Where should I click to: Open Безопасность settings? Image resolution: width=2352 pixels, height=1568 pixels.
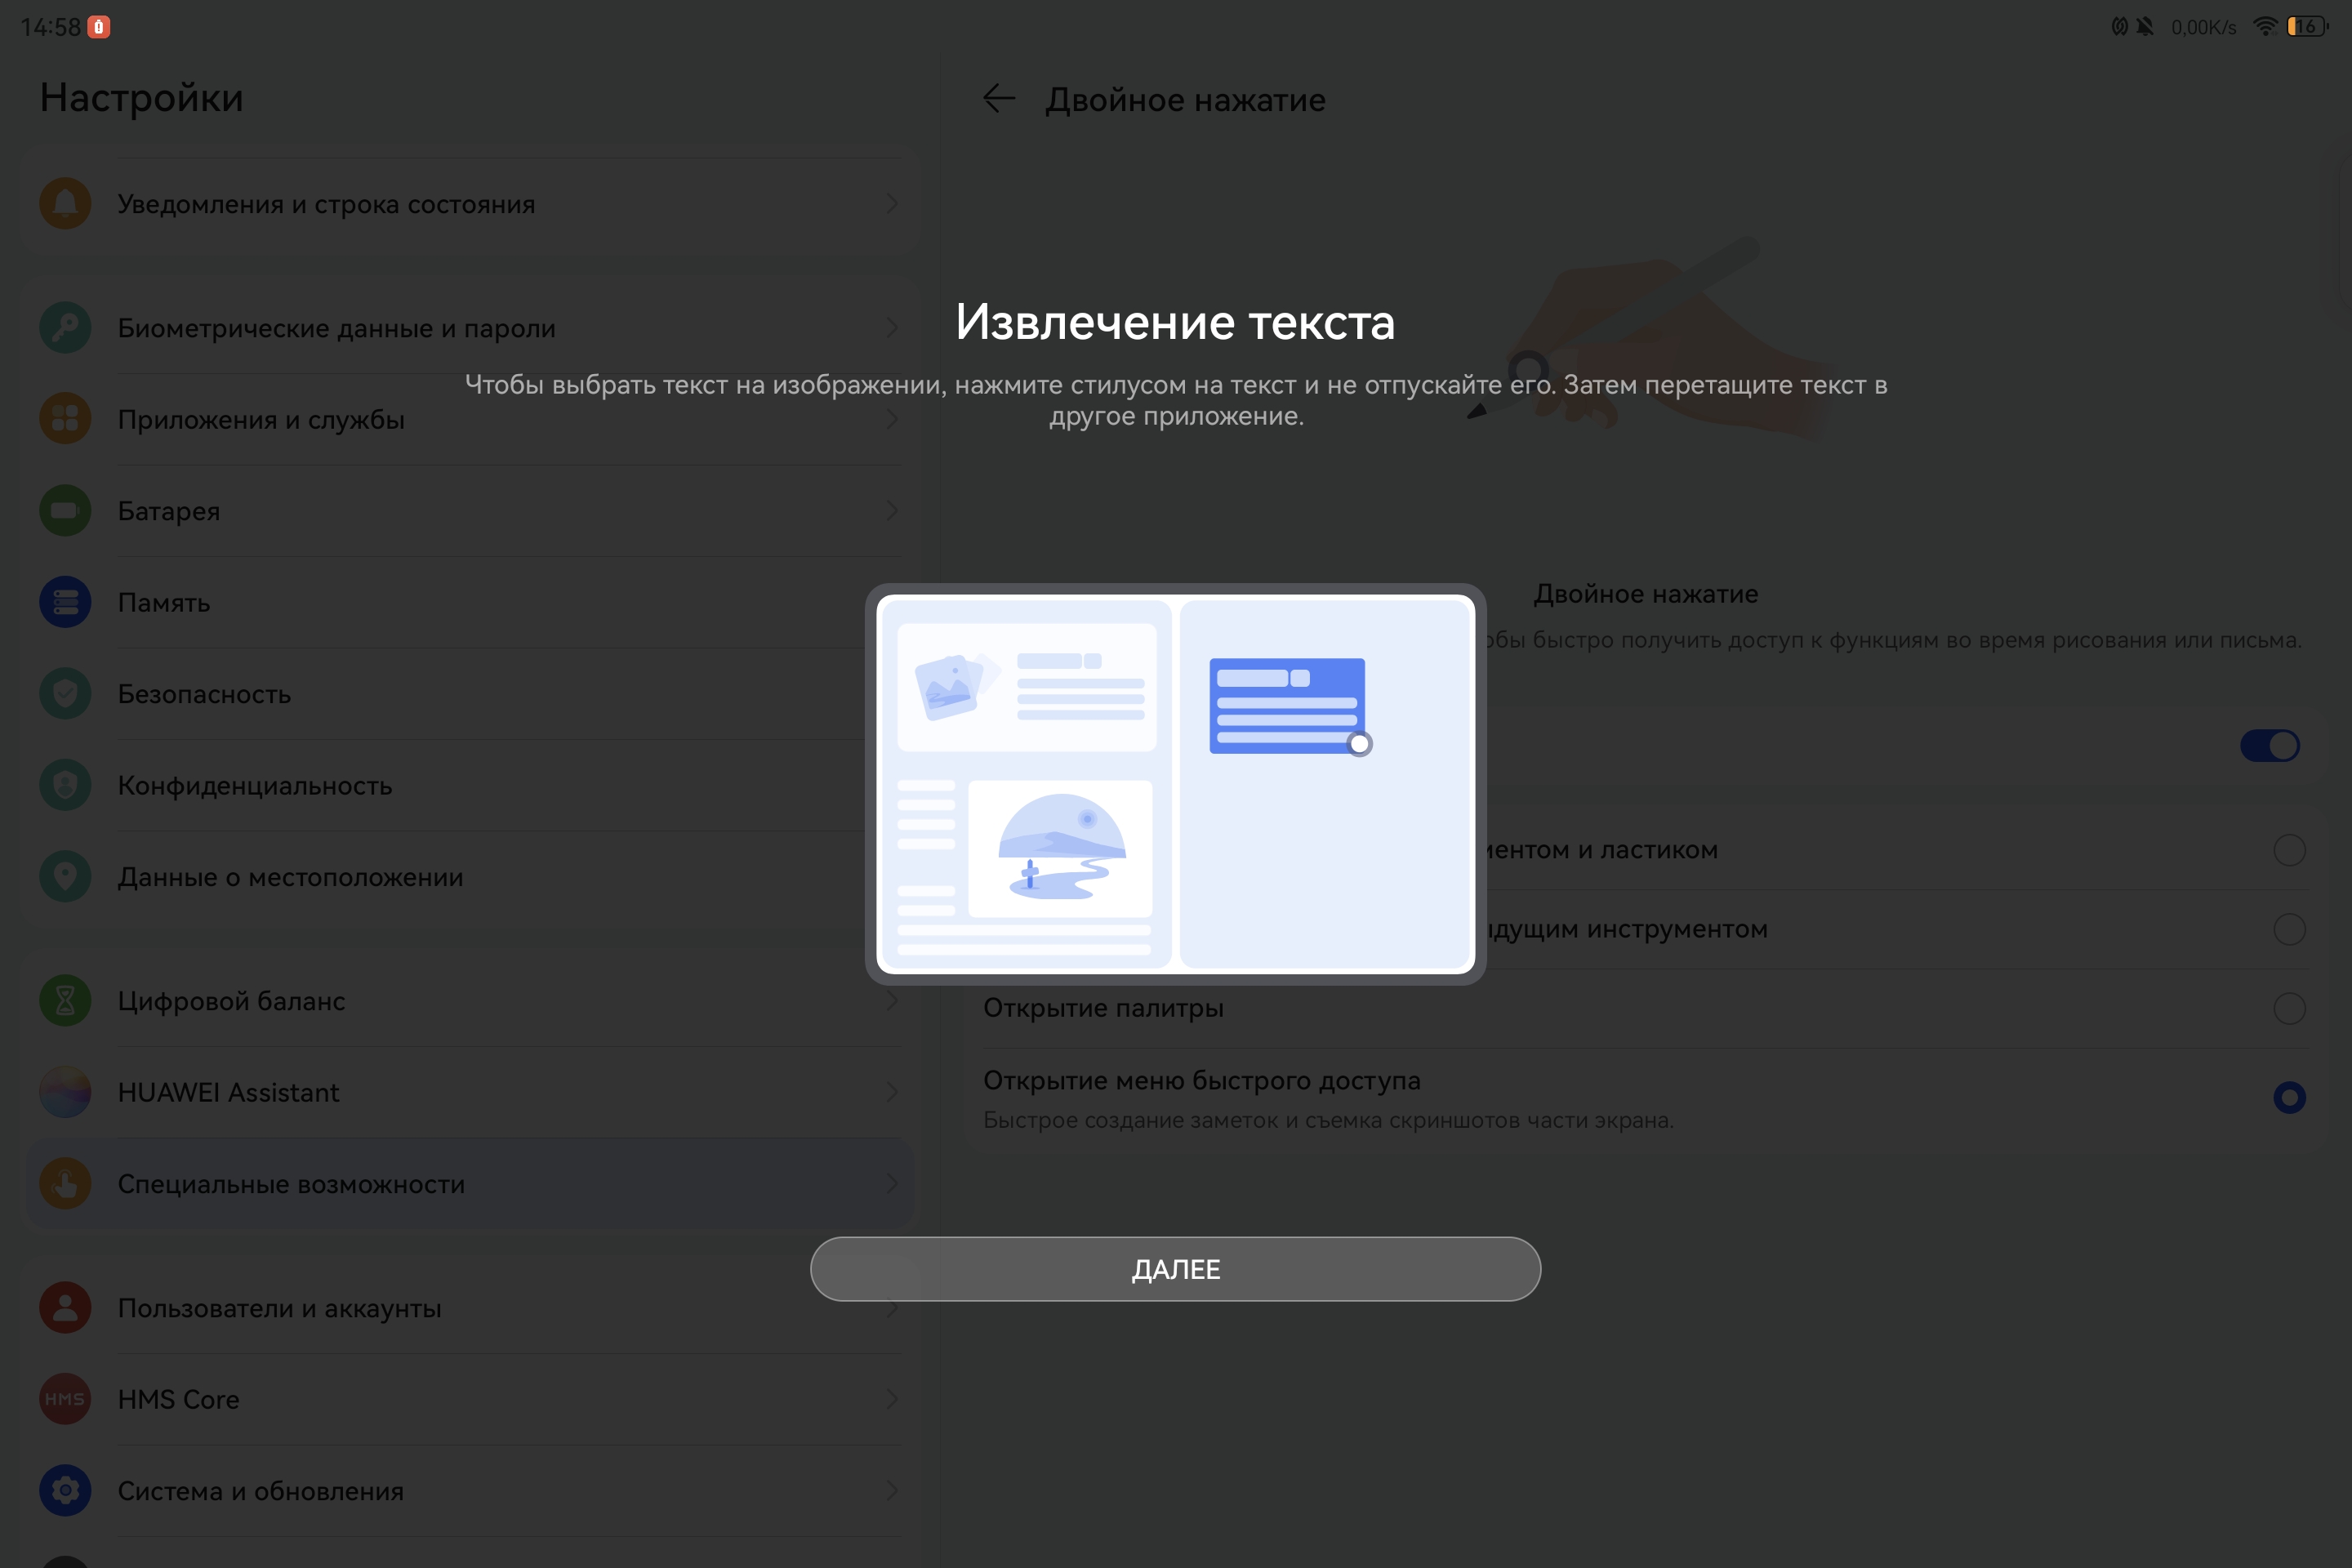pyautogui.click(x=470, y=694)
